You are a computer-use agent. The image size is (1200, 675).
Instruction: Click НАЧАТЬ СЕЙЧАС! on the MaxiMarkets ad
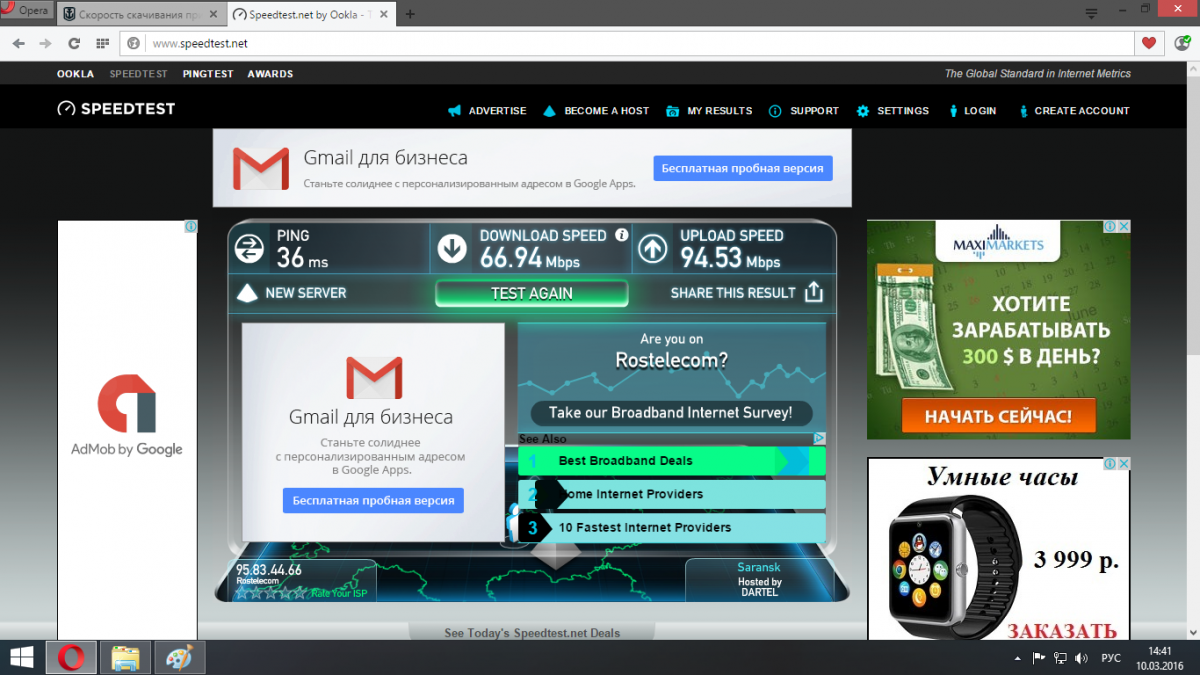click(x=998, y=416)
